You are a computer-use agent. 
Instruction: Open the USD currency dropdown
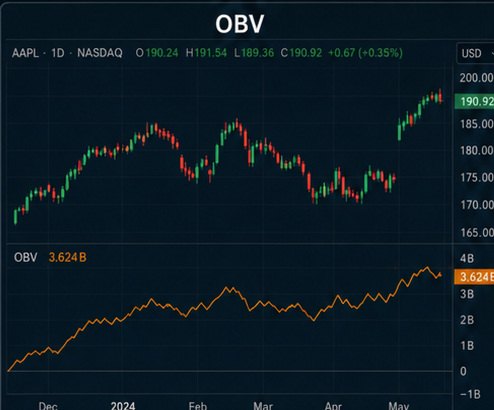coord(475,53)
